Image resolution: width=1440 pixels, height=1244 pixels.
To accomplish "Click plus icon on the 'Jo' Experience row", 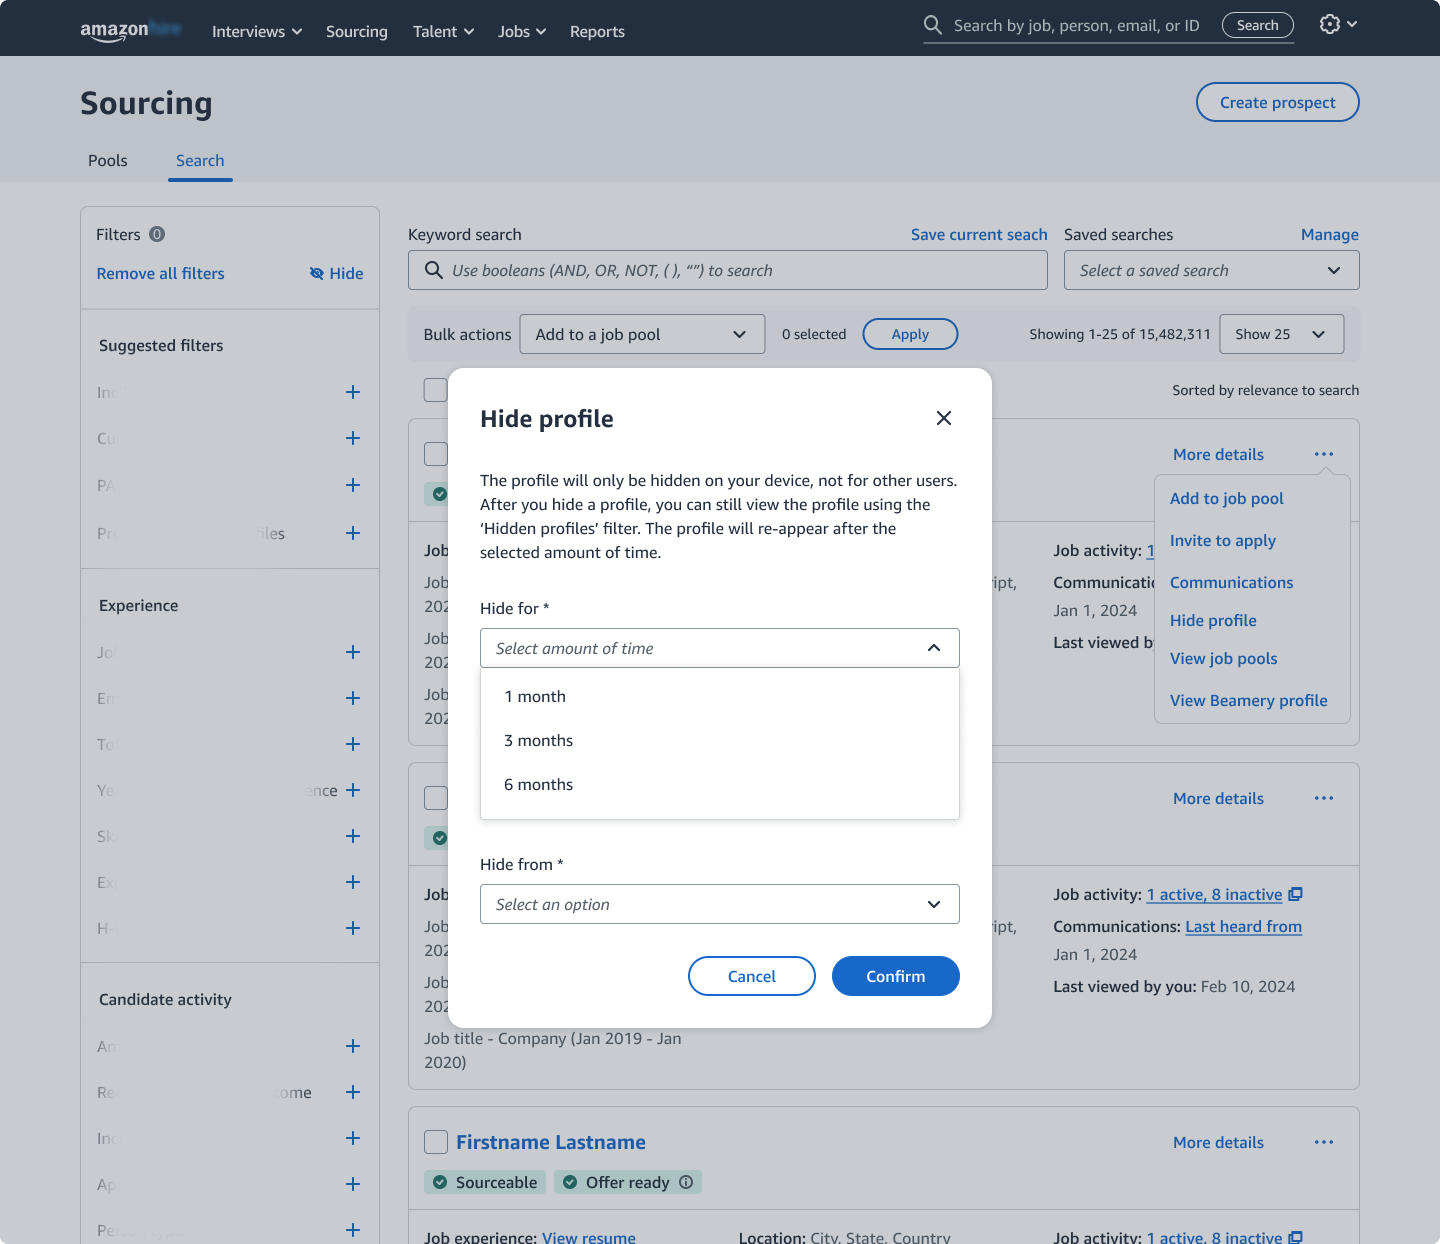I will [353, 652].
